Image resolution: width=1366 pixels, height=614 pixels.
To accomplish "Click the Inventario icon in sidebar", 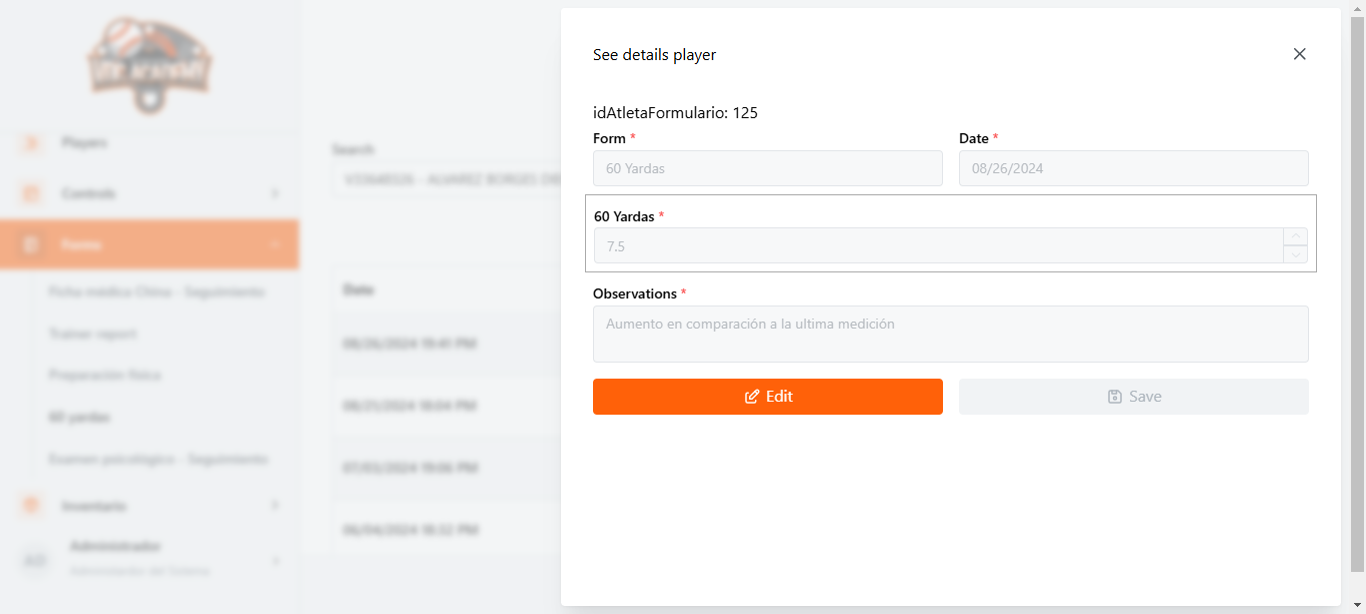I will click(x=31, y=506).
